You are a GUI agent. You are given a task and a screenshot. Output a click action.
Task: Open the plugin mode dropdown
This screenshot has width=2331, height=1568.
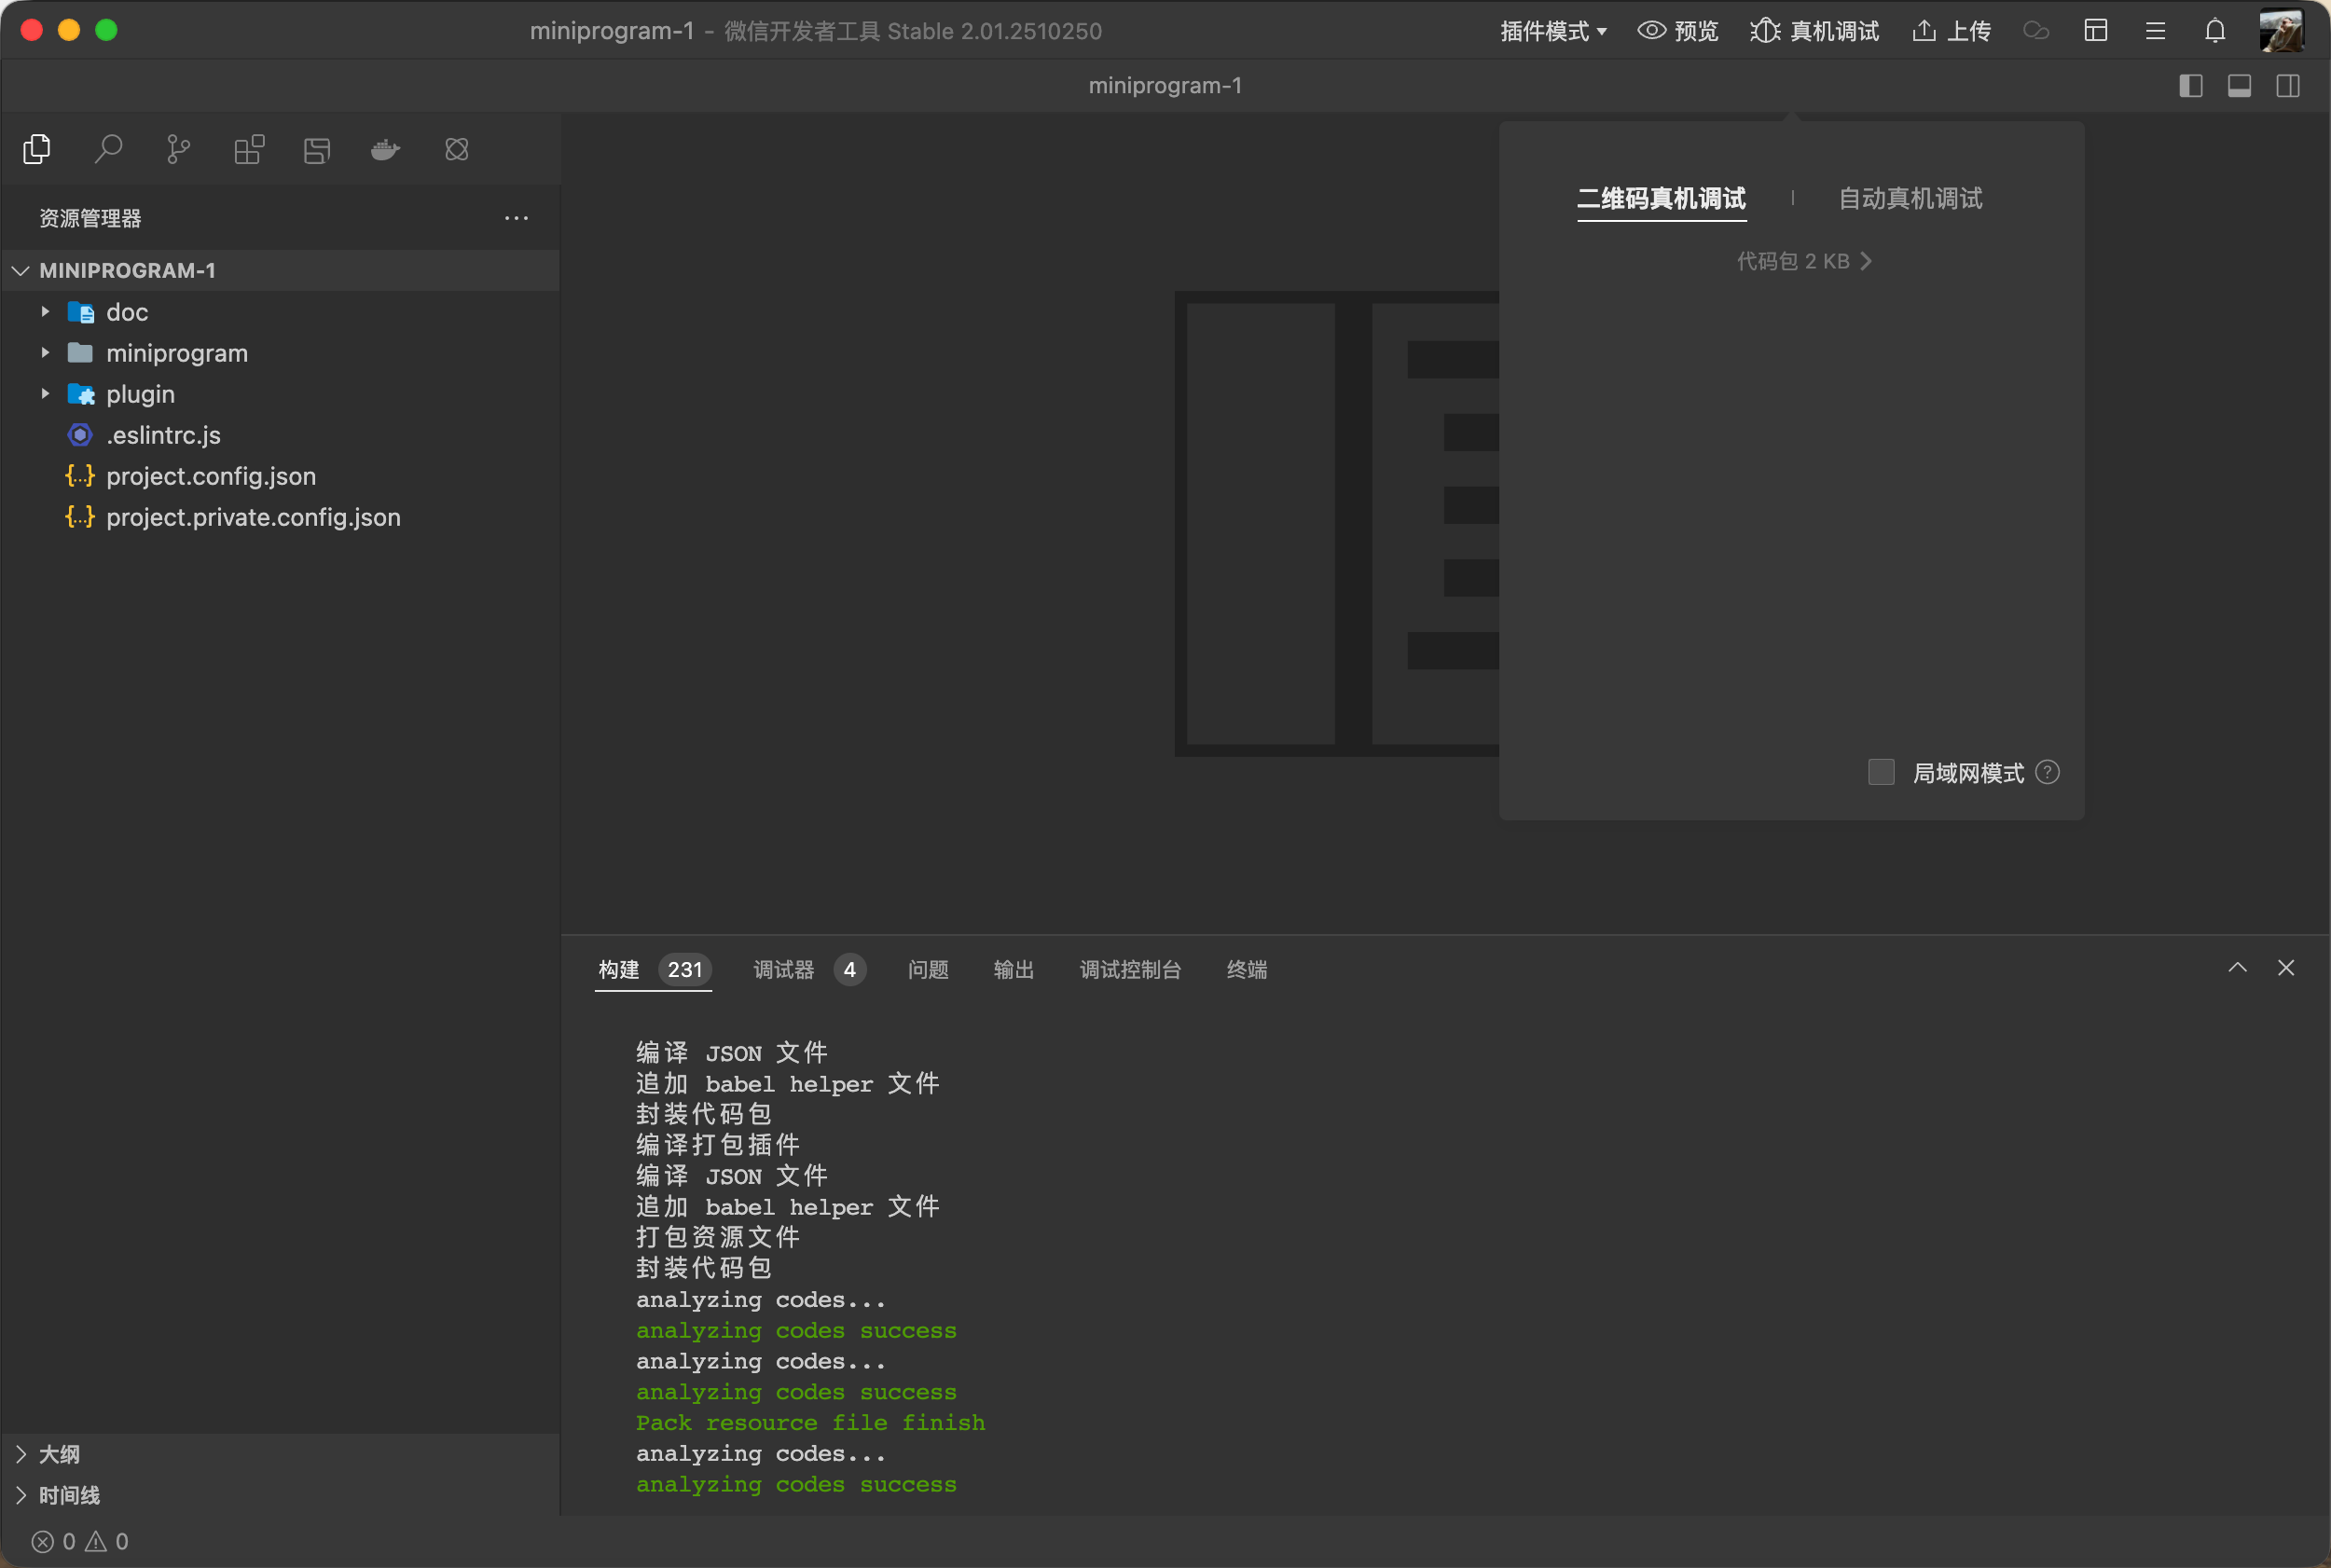click(1553, 31)
